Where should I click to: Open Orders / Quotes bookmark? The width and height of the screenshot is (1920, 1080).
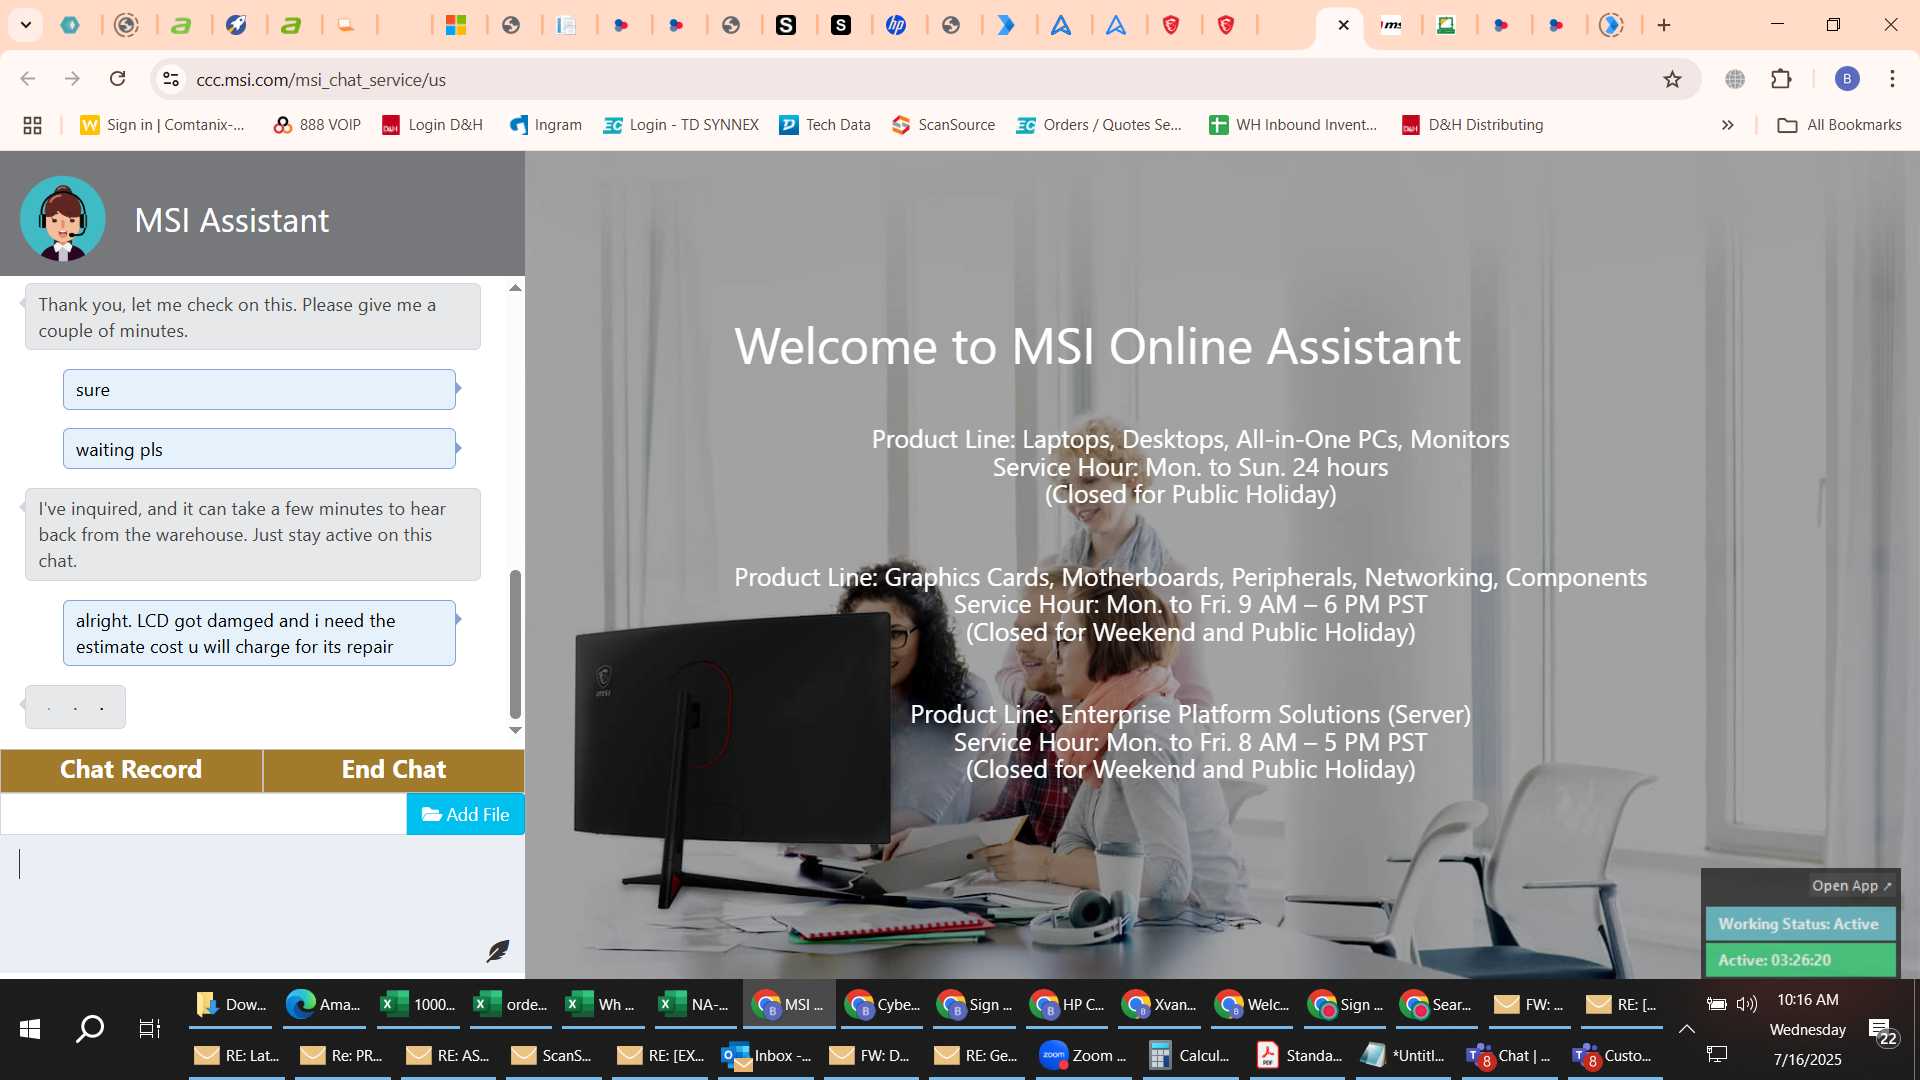point(1099,125)
